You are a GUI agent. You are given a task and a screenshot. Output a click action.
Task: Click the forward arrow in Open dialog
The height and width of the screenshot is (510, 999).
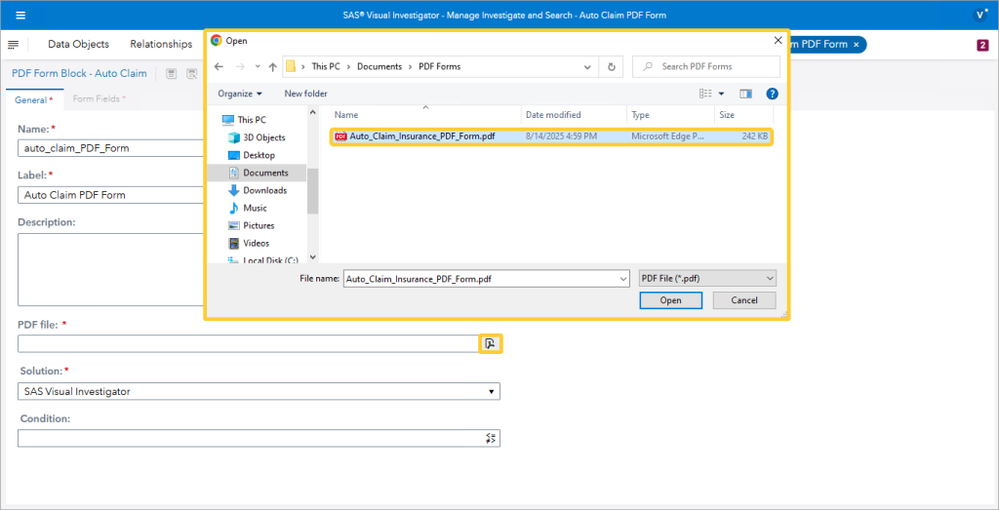tap(240, 66)
